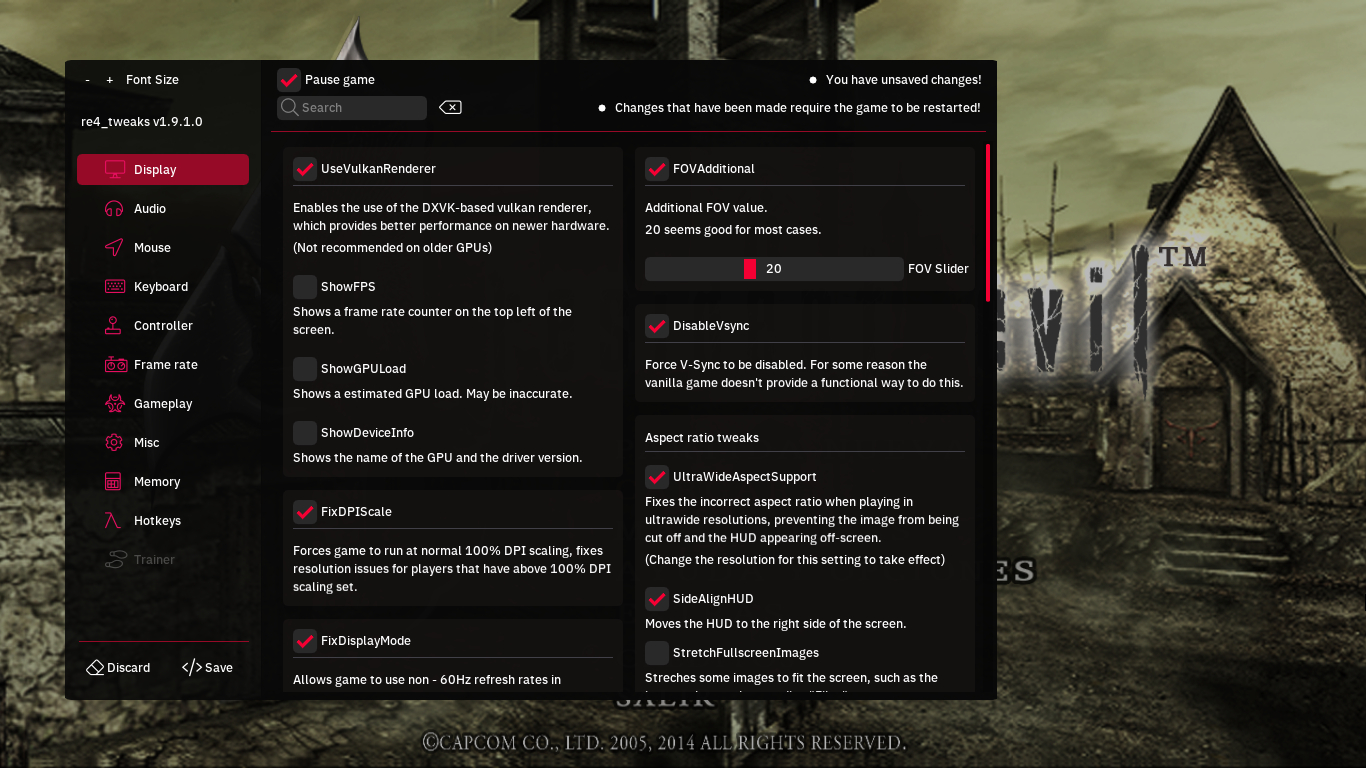This screenshot has height=768, width=1366.
Task: Save the configuration changes
Action: click(207, 667)
